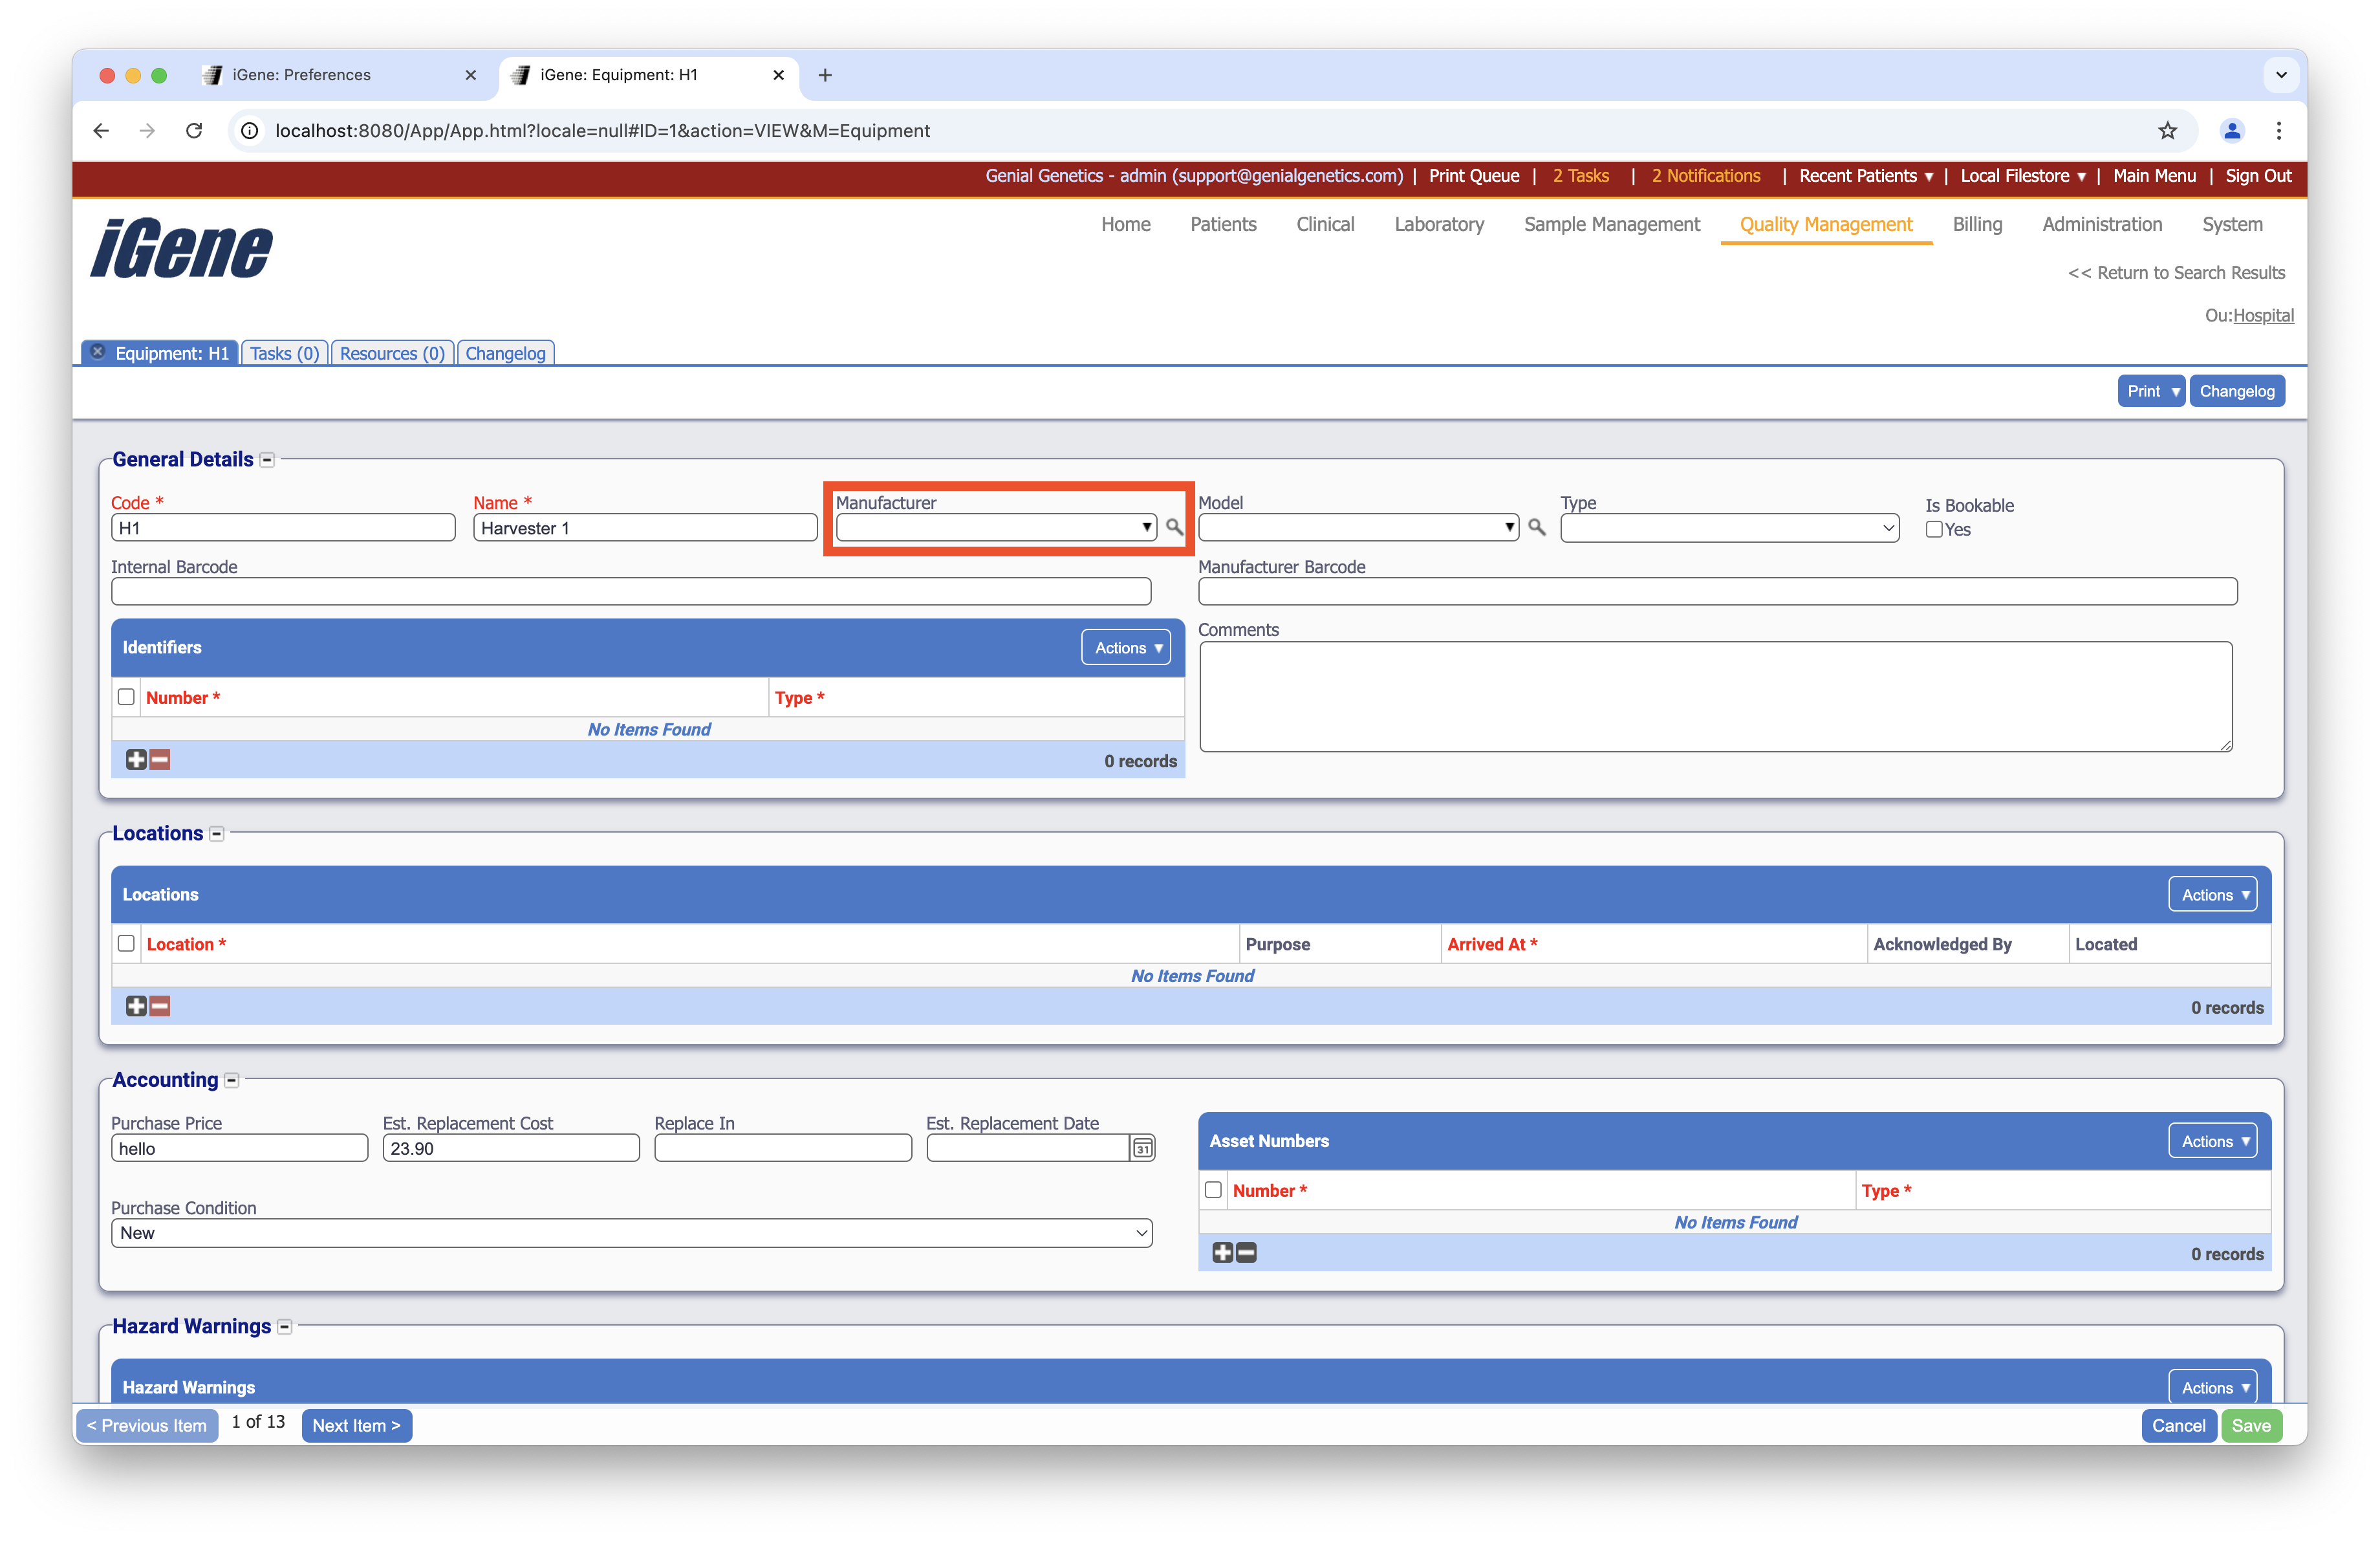Click the Model search magnifier icon

tap(1537, 527)
